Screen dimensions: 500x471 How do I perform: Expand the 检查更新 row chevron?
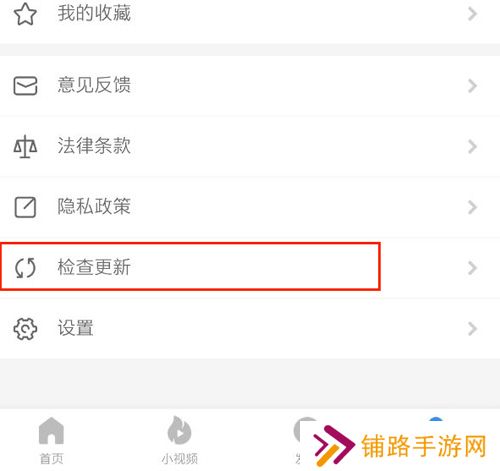[x=472, y=268]
